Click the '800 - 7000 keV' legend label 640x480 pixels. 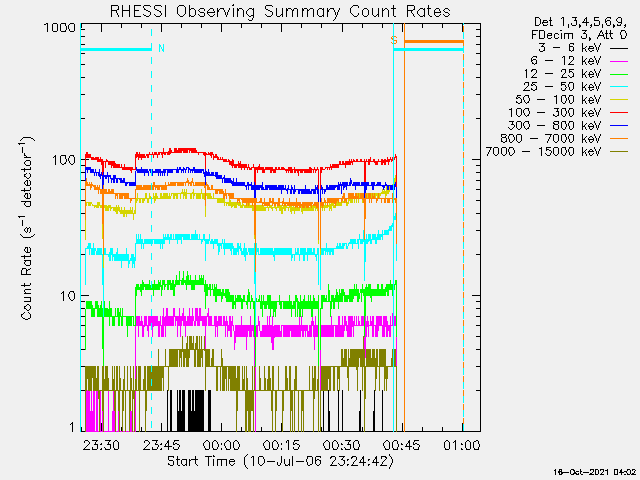click(x=551, y=139)
